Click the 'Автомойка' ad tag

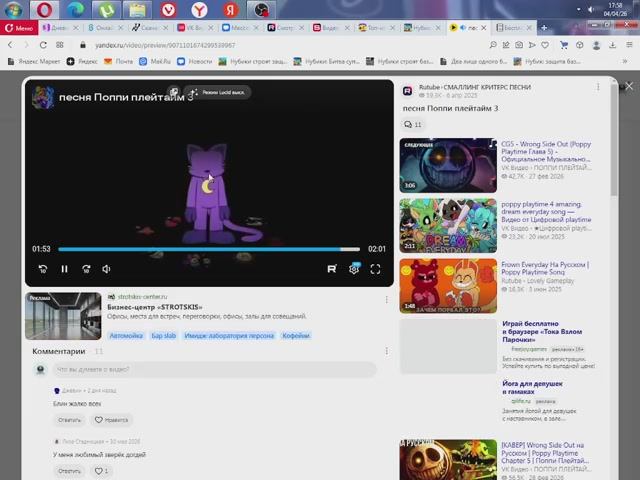(126, 336)
